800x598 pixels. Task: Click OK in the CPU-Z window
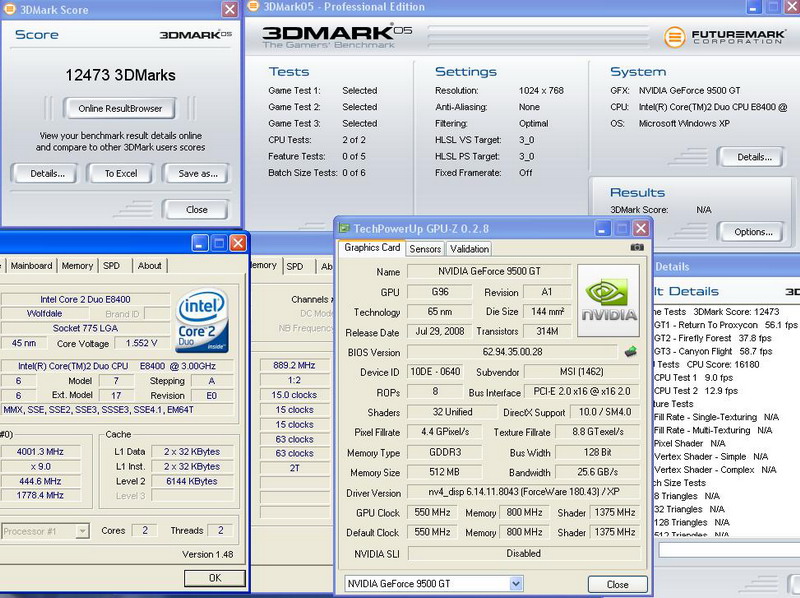[x=215, y=578]
